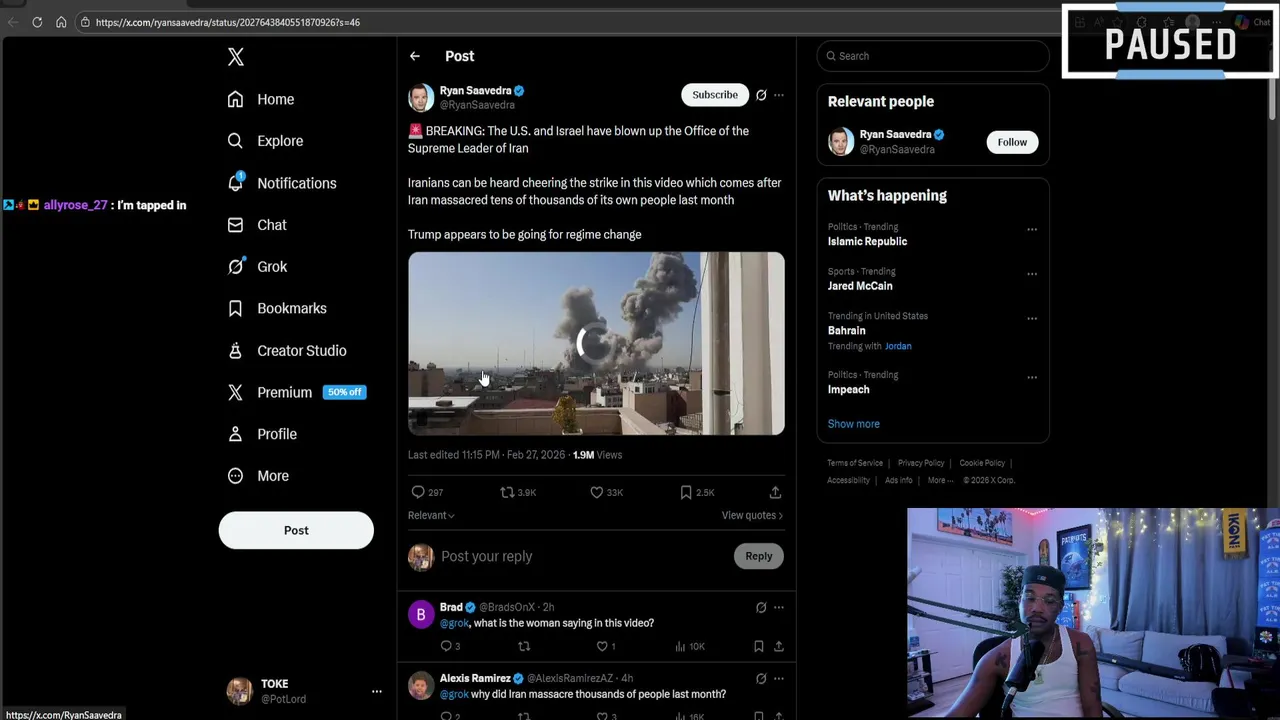Like Brad's comment
The image size is (1280, 720).
(x=605, y=647)
